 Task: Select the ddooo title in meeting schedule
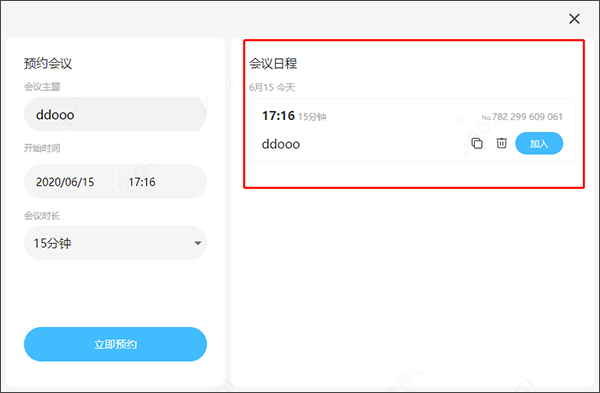(280, 144)
